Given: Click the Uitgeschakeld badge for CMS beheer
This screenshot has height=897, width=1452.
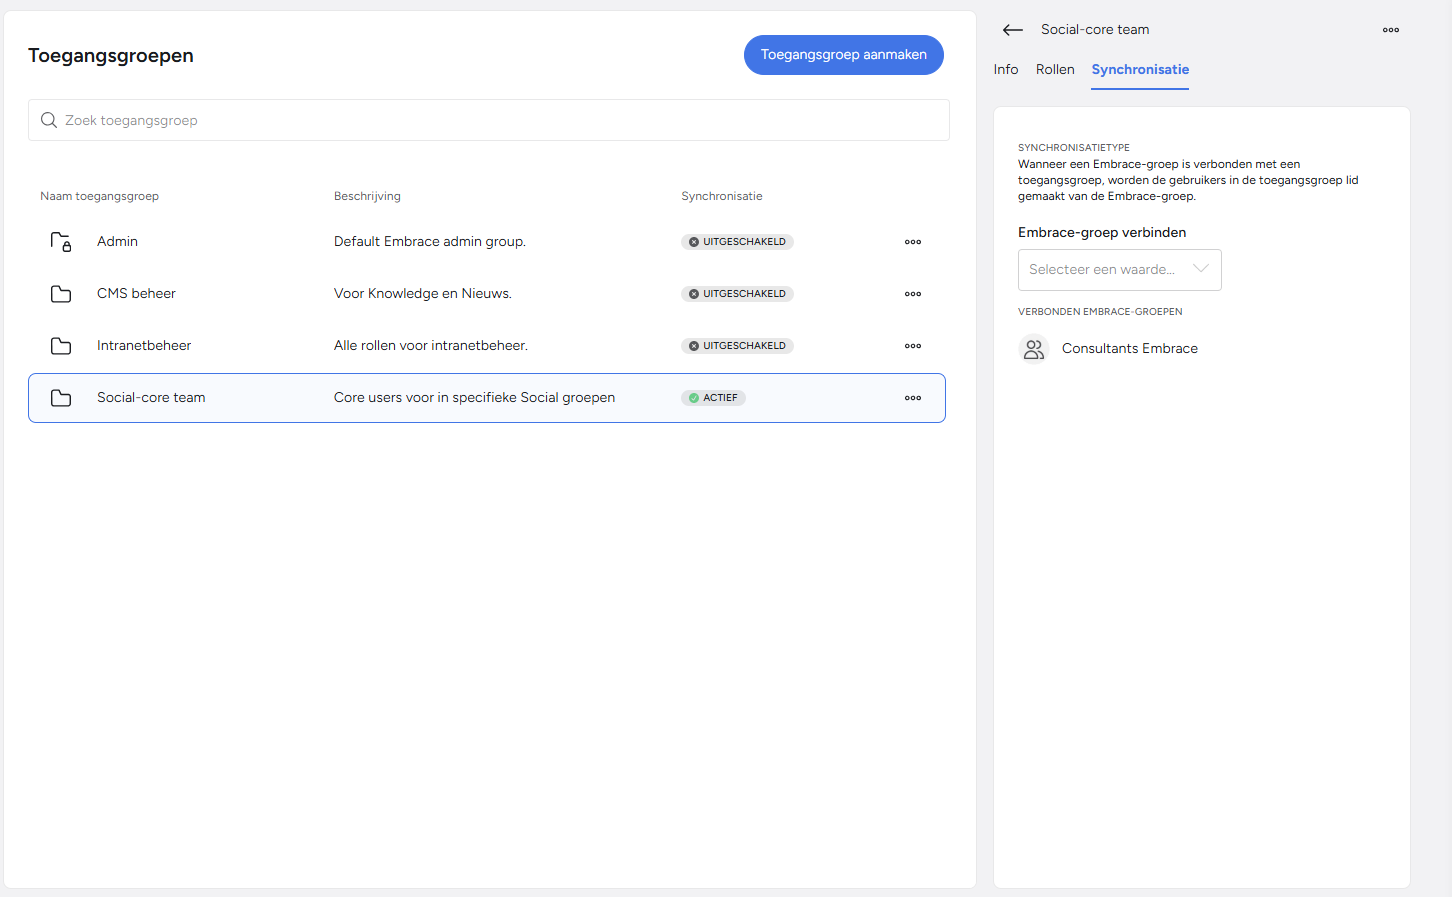Looking at the screenshot, I should click(x=737, y=294).
